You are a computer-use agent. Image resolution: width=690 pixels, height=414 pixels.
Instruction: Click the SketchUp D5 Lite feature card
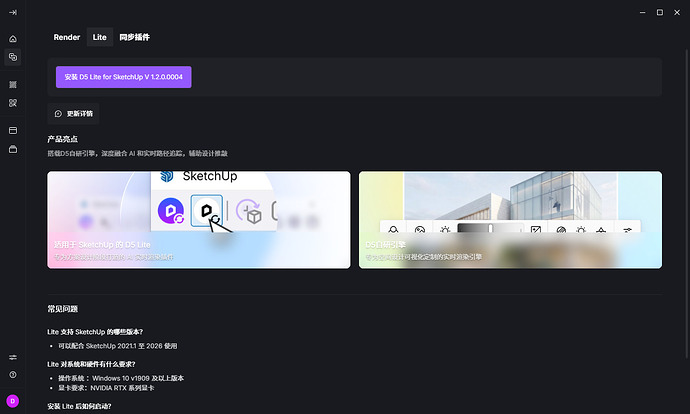(x=199, y=220)
